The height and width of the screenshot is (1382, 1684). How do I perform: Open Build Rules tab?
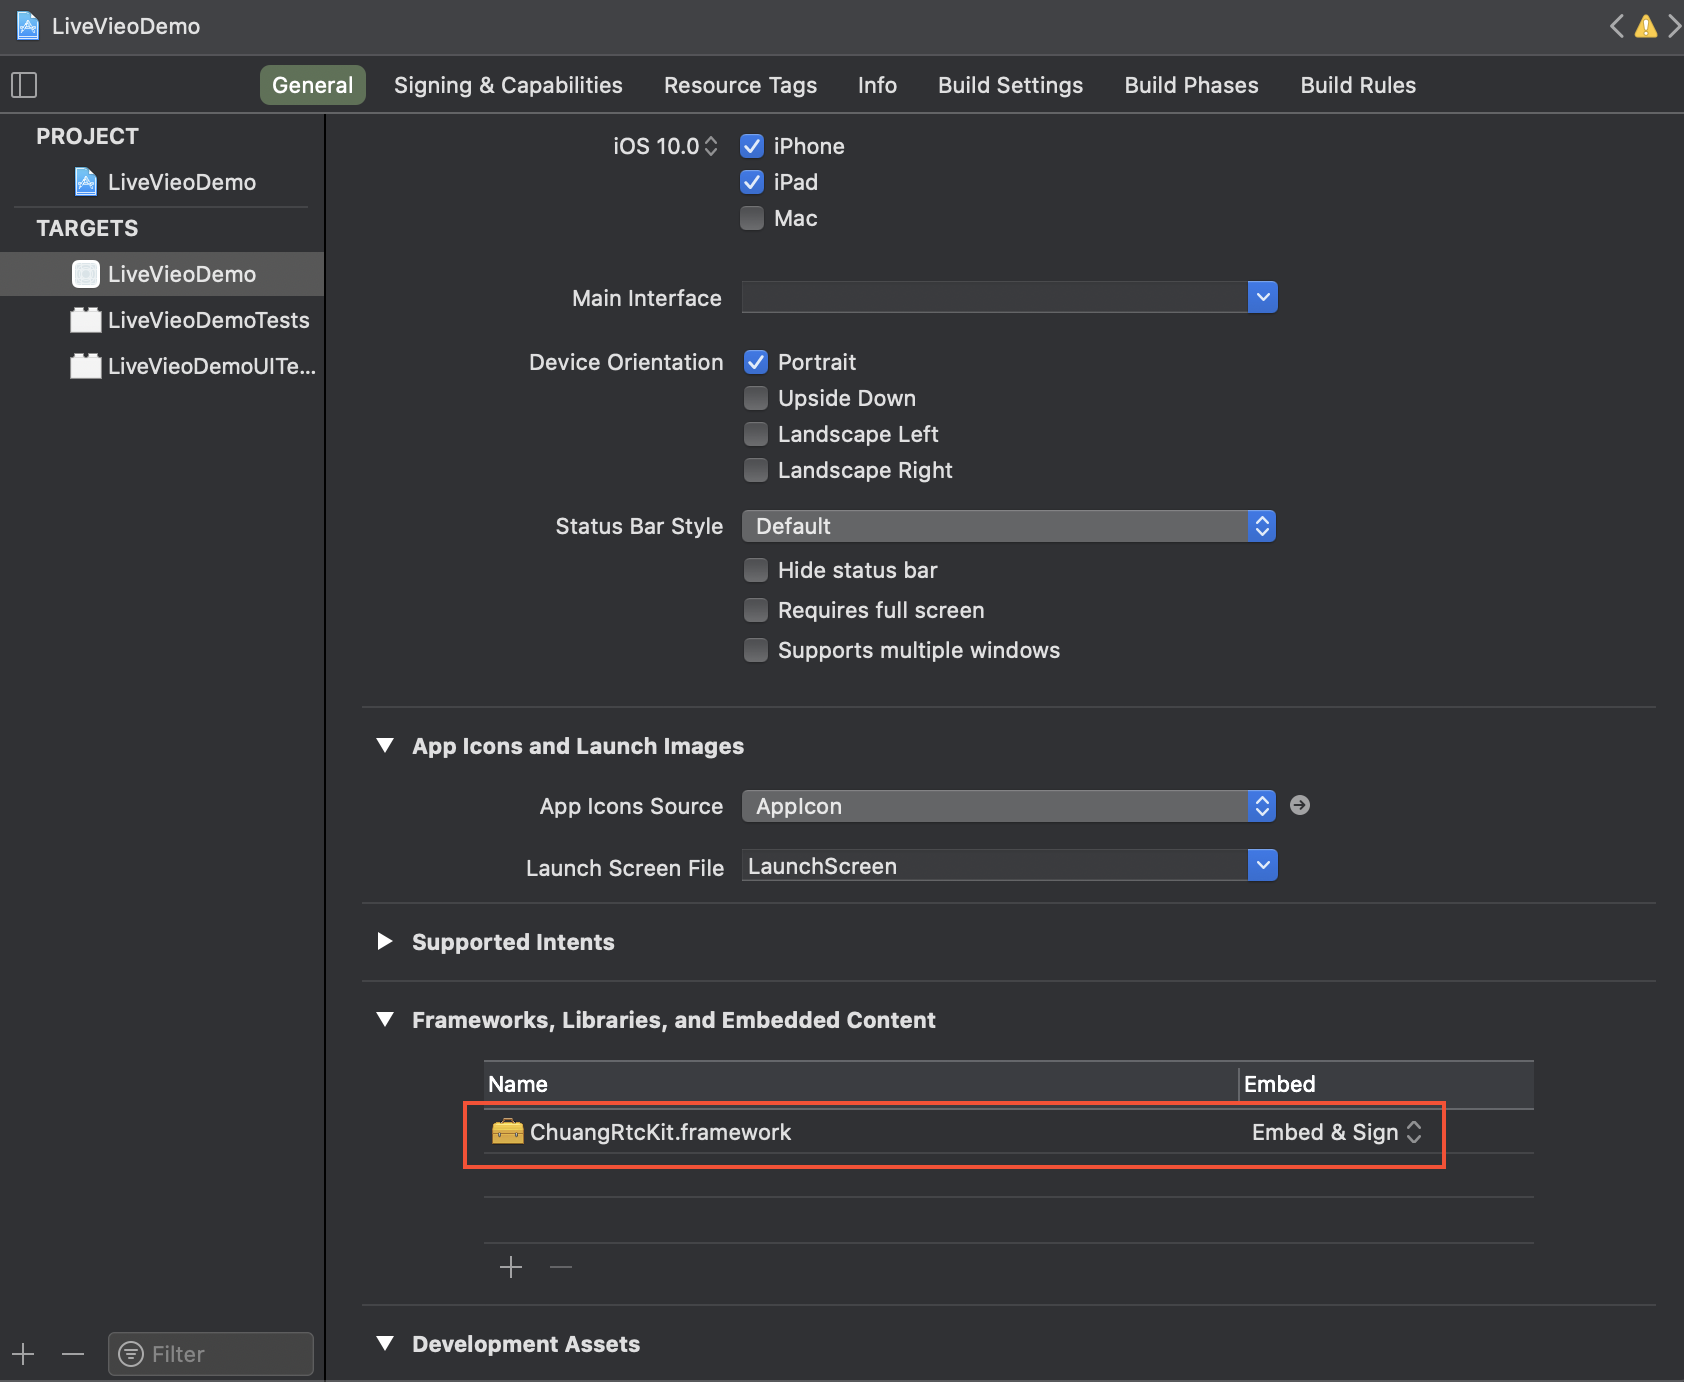(x=1358, y=85)
